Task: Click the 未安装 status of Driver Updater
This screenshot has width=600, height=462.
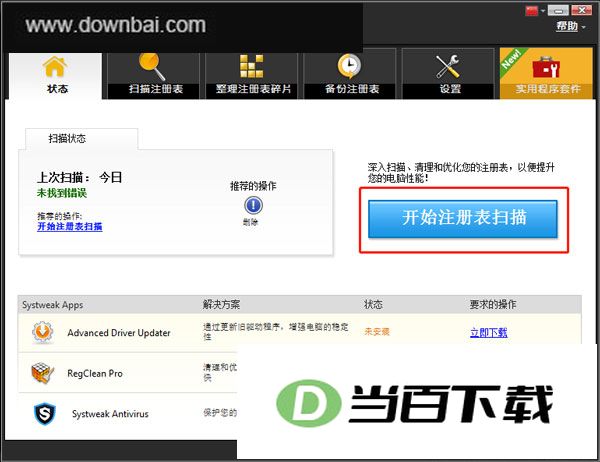Action: coord(377,331)
